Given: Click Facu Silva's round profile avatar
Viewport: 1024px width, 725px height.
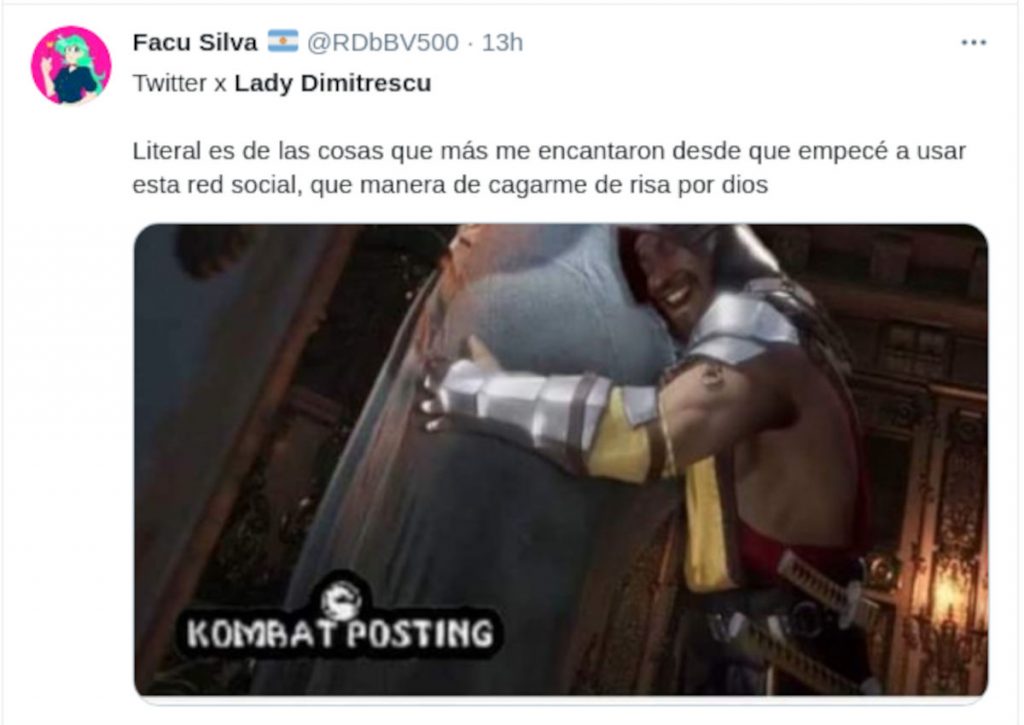Looking at the screenshot, I should [71, 65].
